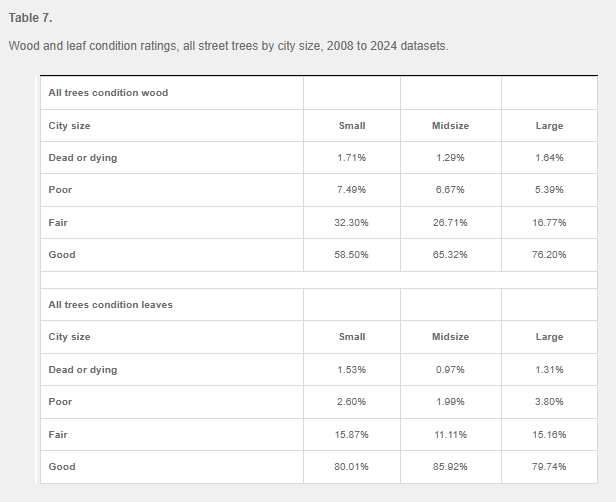Select the 5.39% large poor wood cell
This screenshot has height=502, width=616.
(x=549, y=190)
